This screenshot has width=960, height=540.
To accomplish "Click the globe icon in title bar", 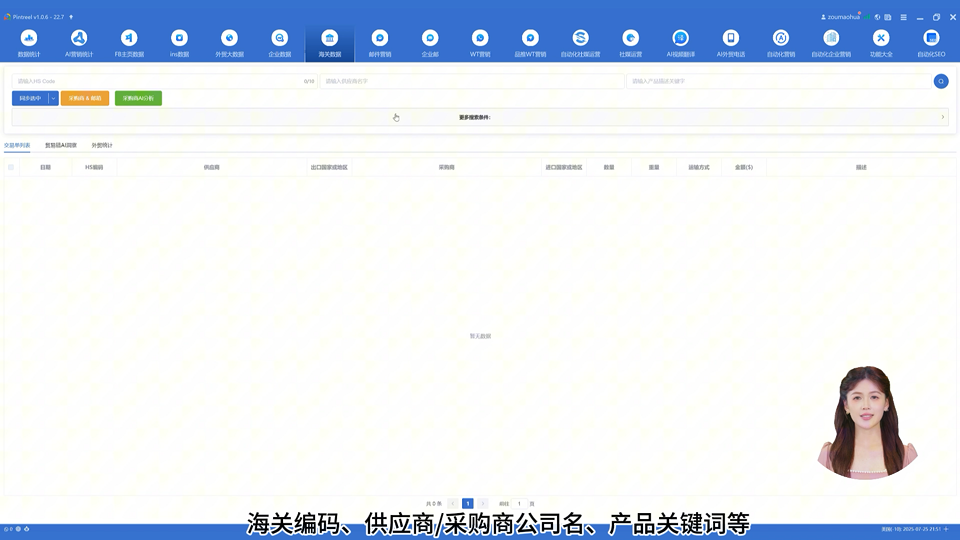I will 877,17.
